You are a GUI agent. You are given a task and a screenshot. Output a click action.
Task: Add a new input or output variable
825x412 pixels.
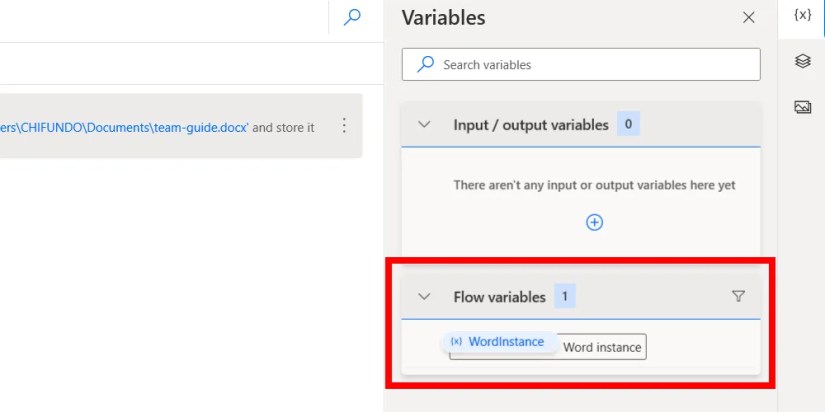coord(594,222)
